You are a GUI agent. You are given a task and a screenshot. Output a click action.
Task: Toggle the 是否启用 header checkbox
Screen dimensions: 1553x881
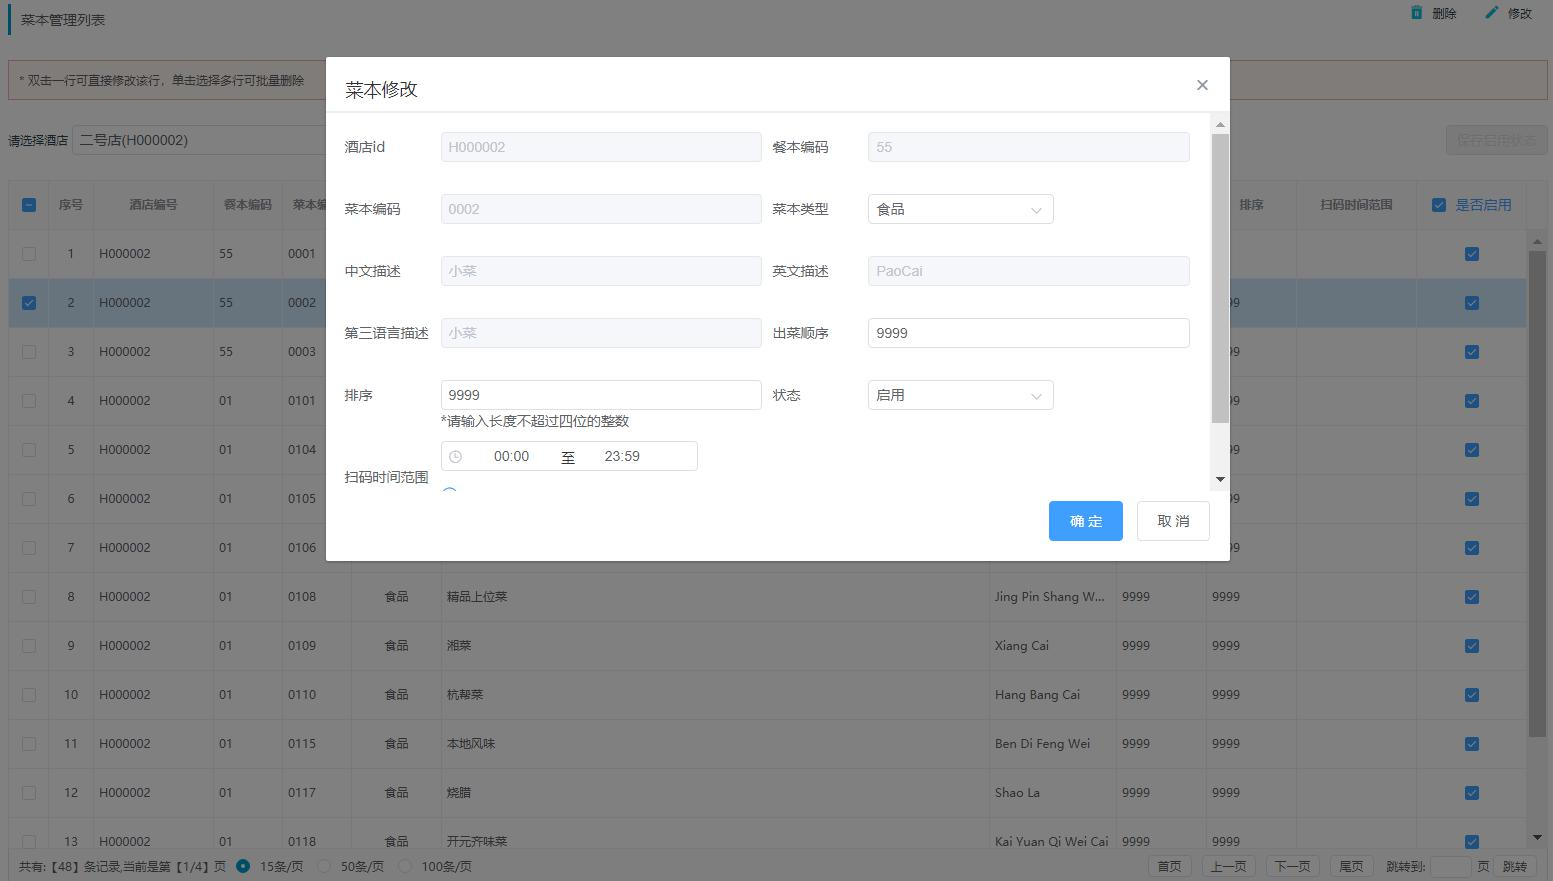(x=1439, y=205)
